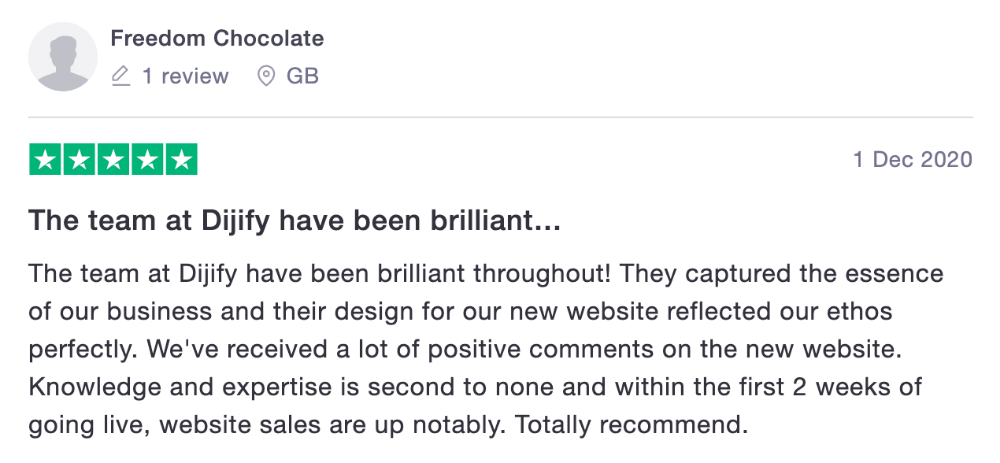Click the second green rating star
1000x463 pixels.
(79, 159)
